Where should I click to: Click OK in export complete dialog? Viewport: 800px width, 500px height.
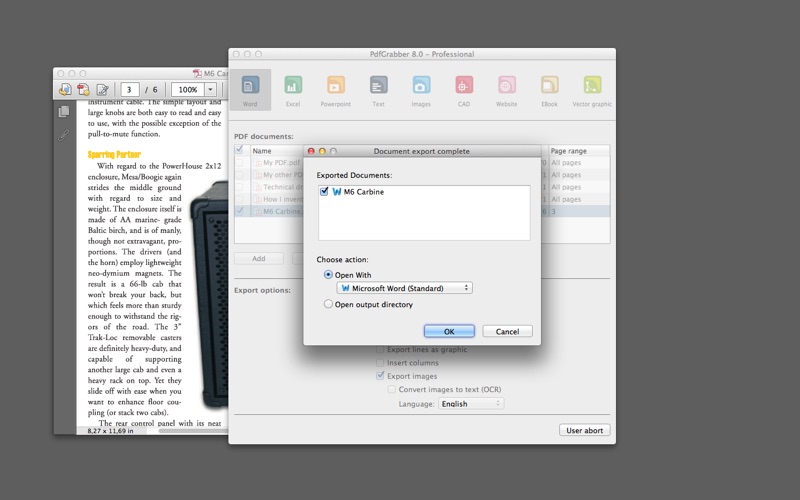point(449,331)
